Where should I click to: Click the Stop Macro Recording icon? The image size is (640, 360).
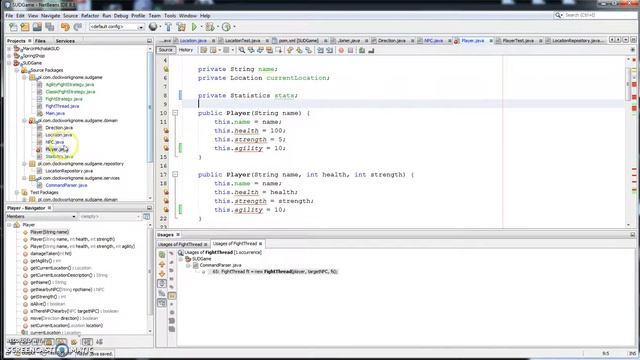(x=350, y=50)
